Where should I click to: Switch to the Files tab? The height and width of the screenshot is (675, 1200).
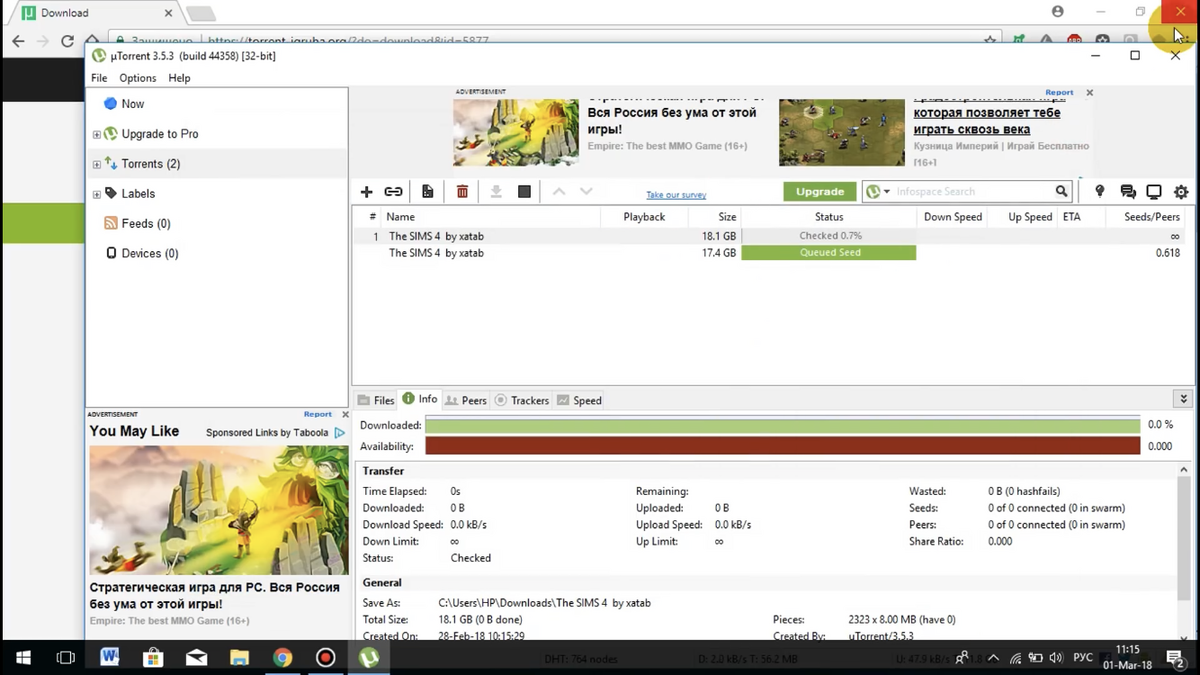(x=376, y=400)
